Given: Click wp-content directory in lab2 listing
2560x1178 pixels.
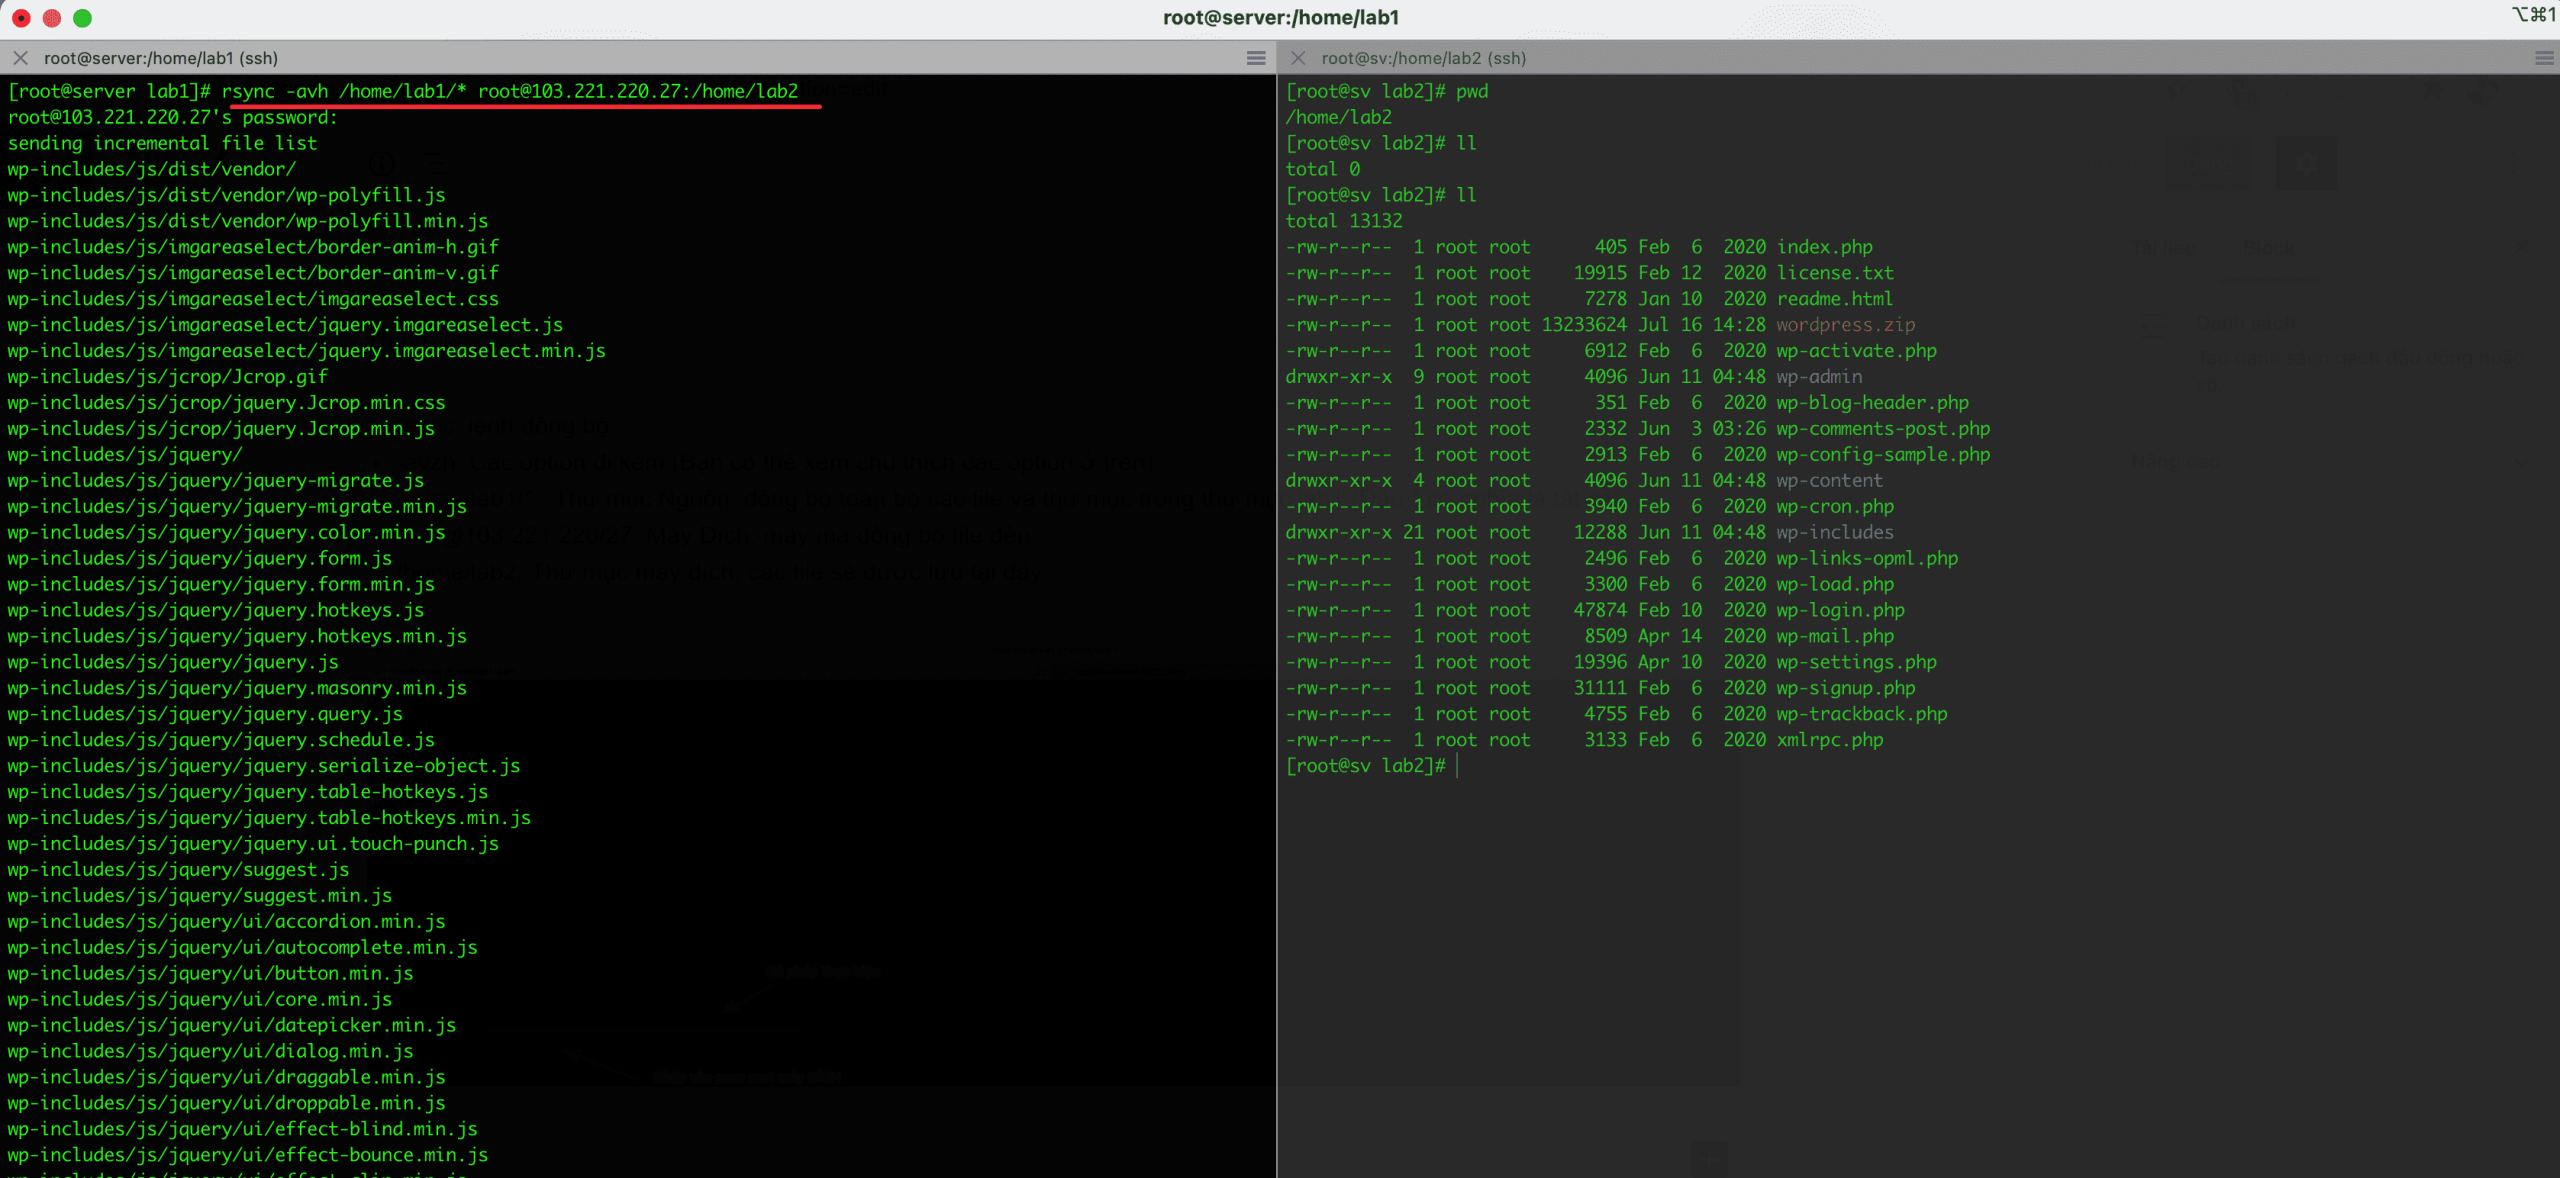Looking at the screenshot, I should (1830, 481).
